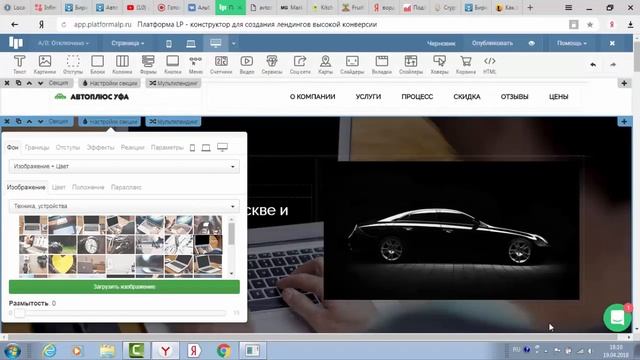Select the Карты maps tool

[325, 64]
